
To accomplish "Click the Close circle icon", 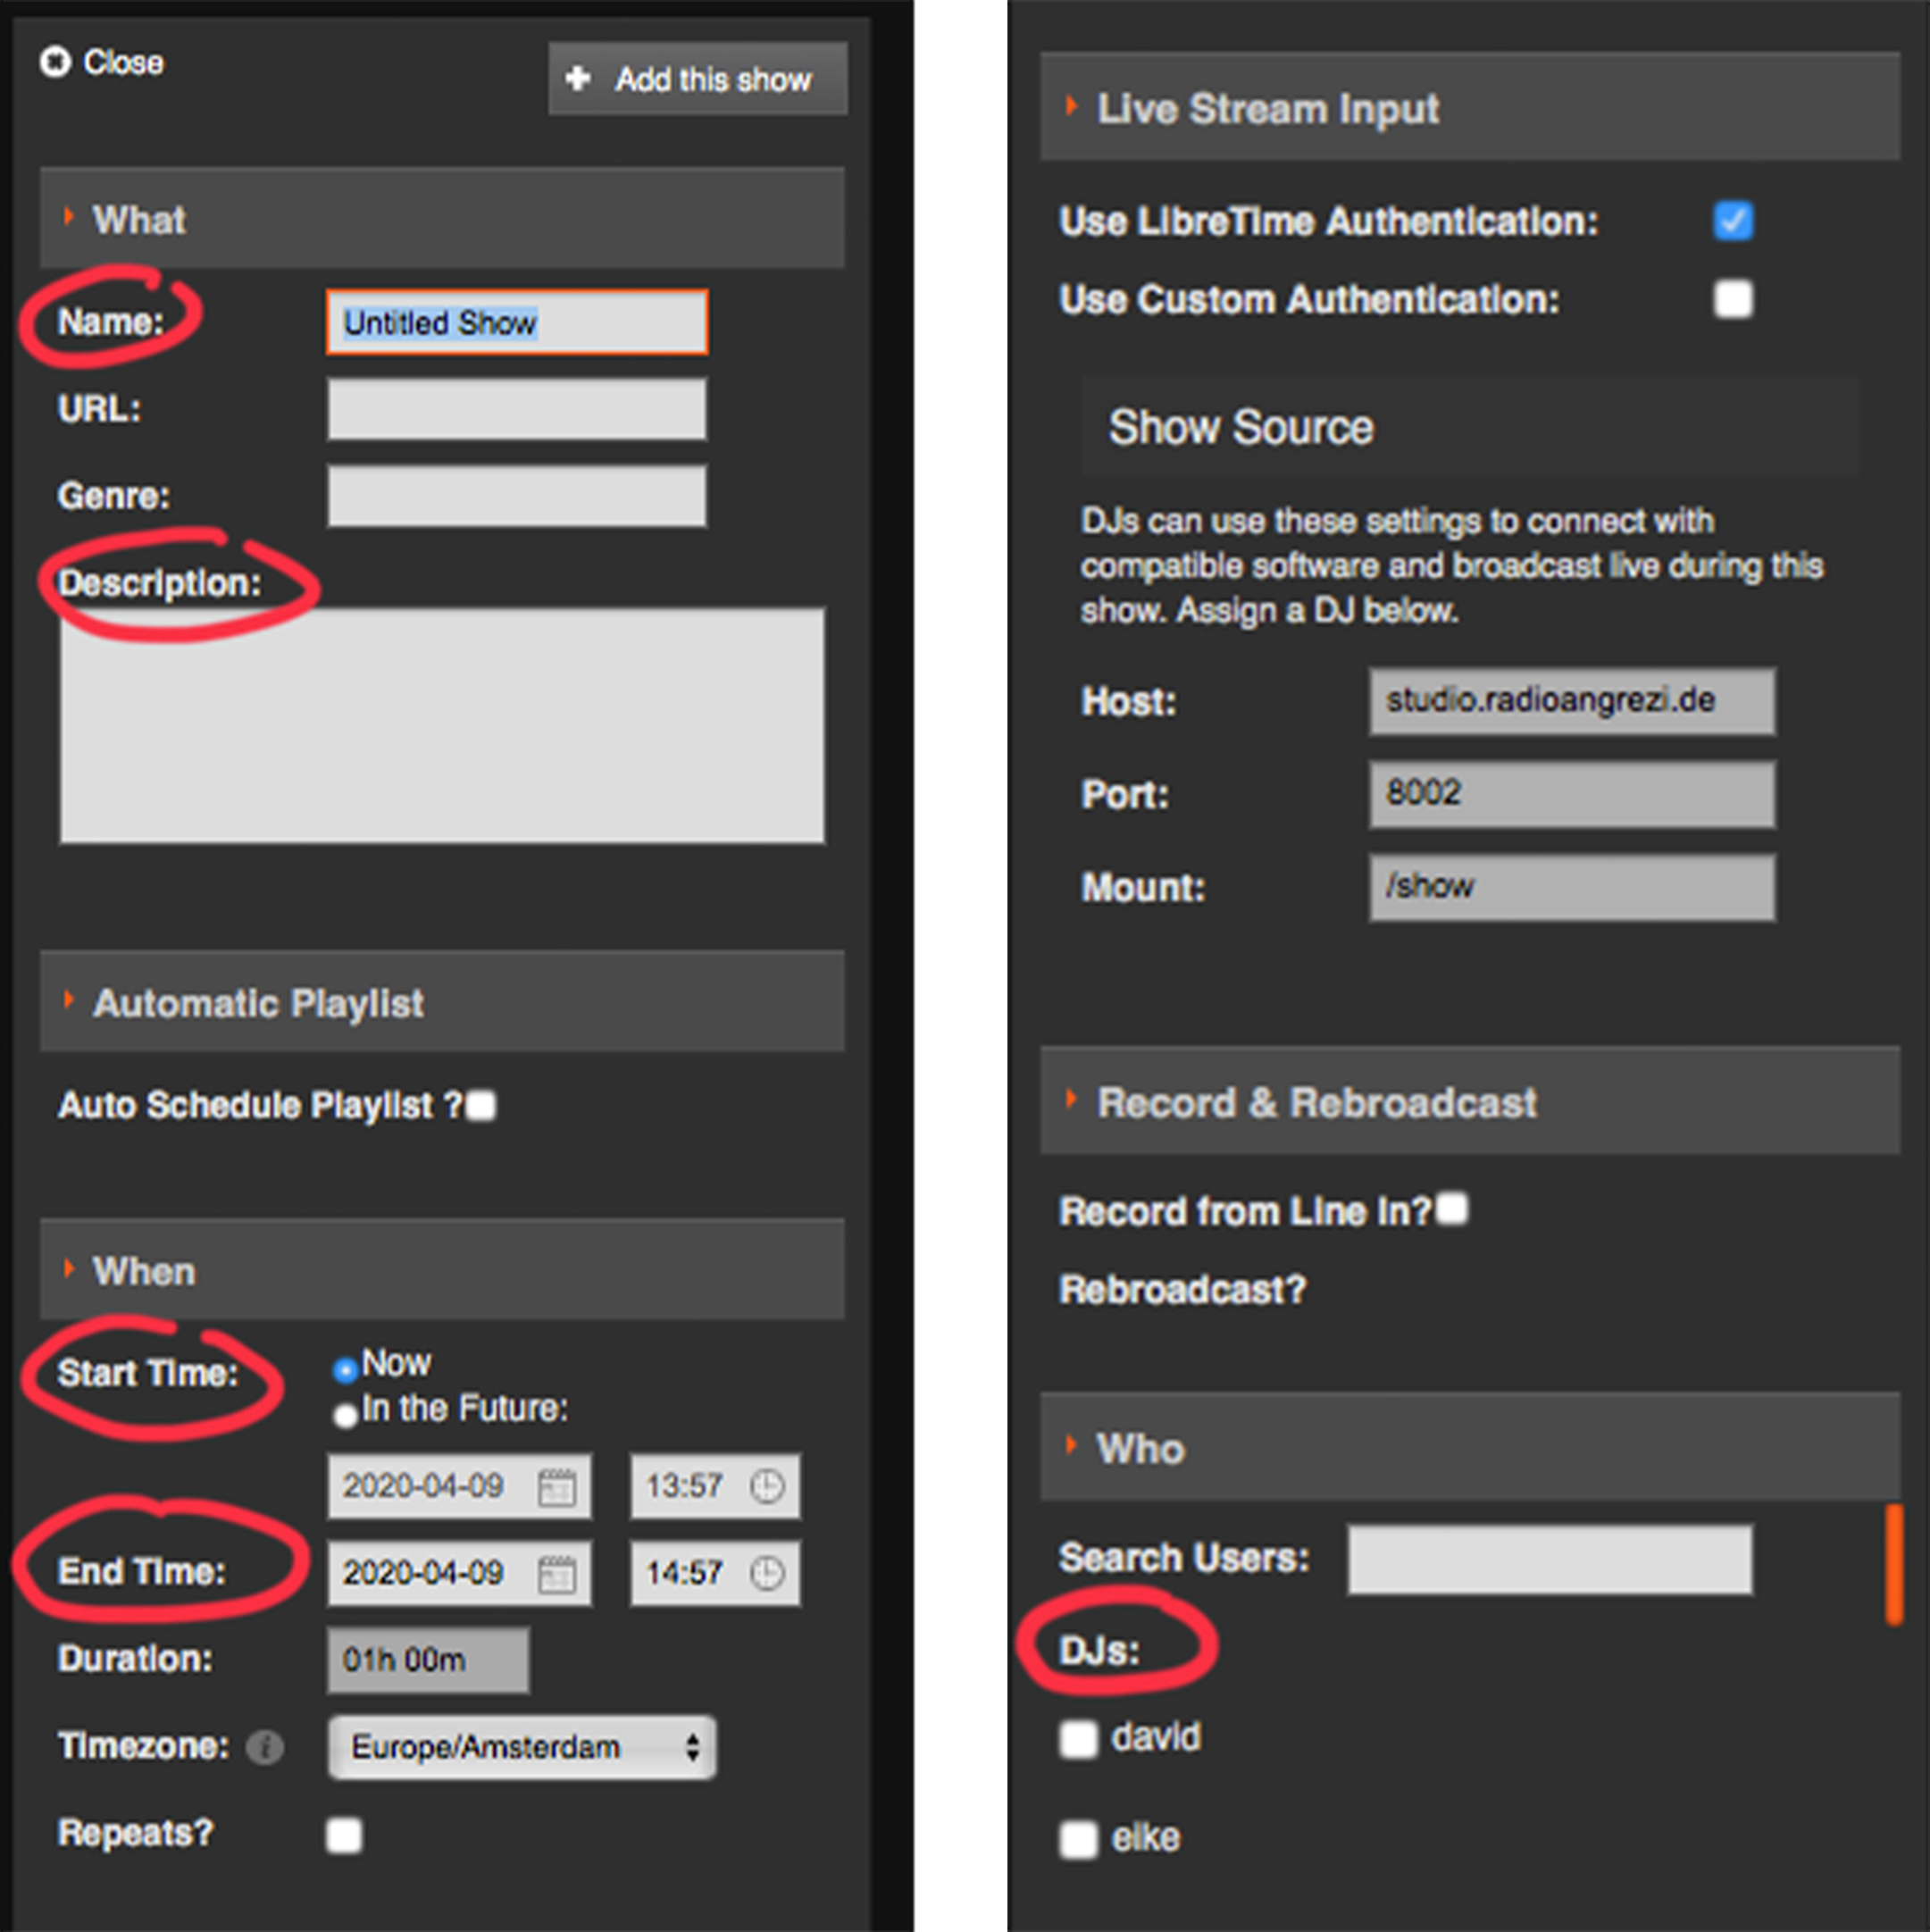I will [x=56, y=62].
